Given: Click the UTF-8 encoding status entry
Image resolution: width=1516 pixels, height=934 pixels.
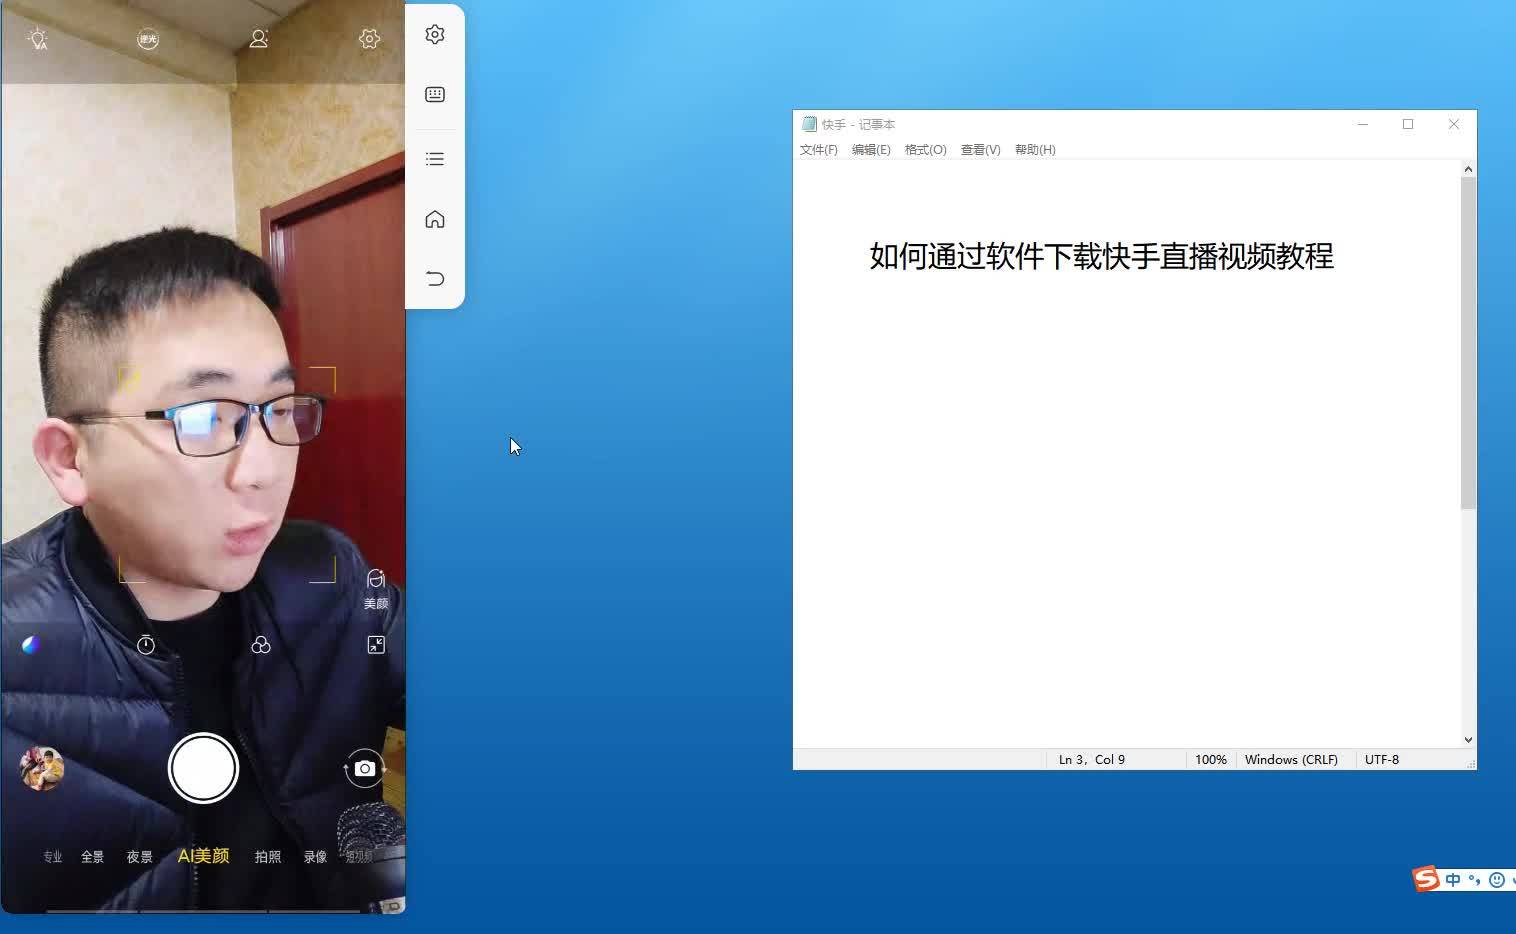Looking at the screenshot, I should tap(1382, 760).
